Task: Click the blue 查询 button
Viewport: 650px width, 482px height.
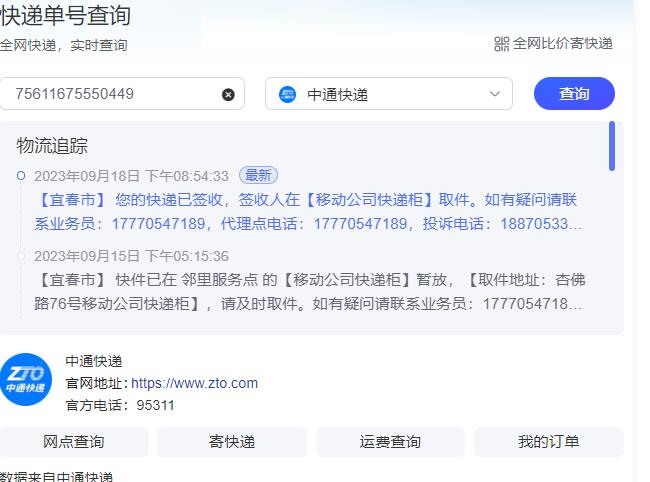Action: [574, 94]
